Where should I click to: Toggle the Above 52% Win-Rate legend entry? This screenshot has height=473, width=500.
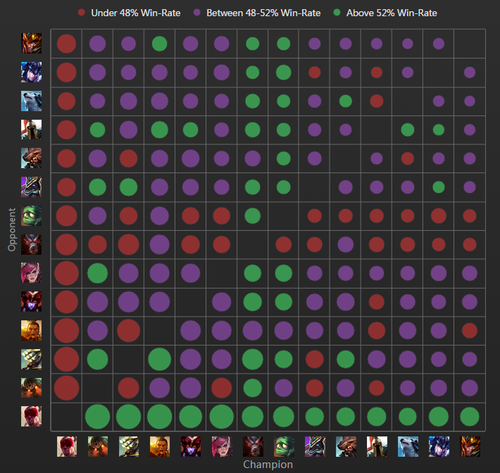(x=385, y=13)
